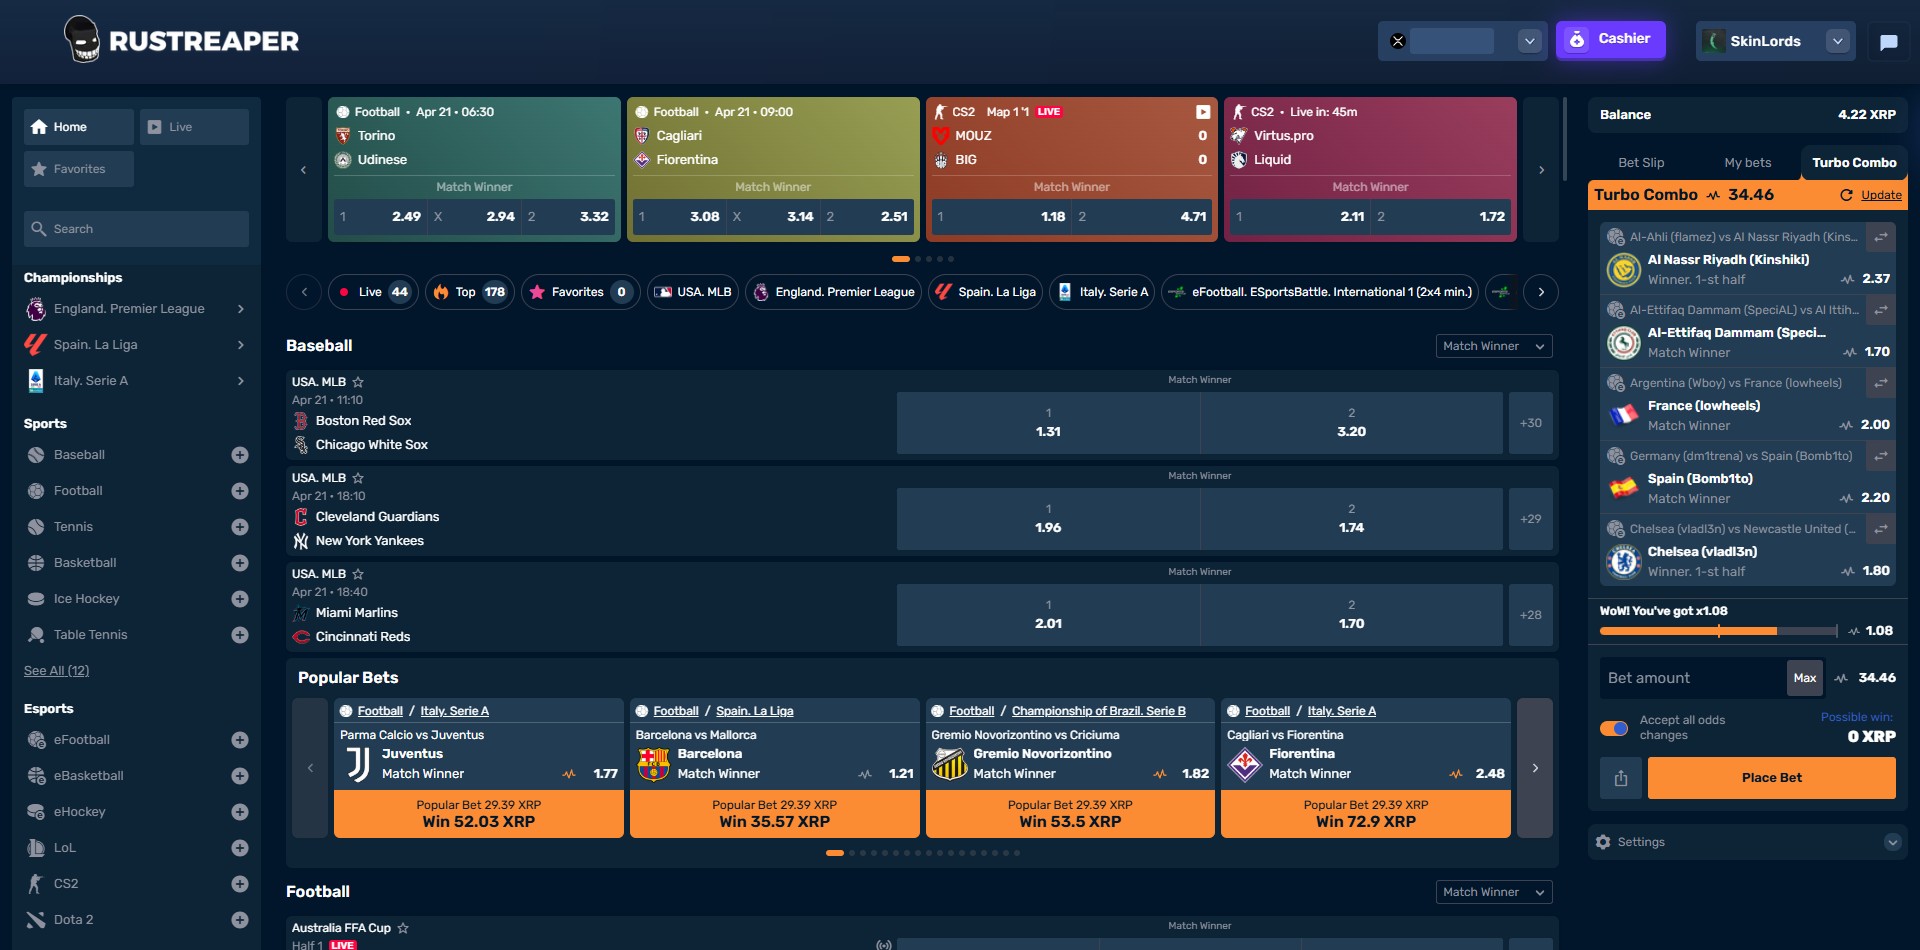
Task: Favorite Cleveland Guardians match star
Action: [358, 478]
